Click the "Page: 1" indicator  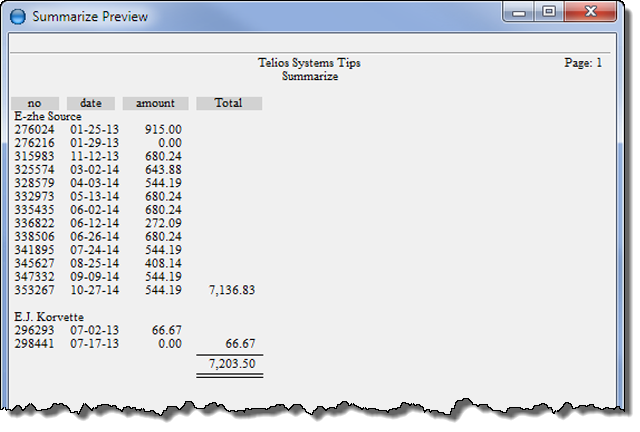(x=583, y=63)
